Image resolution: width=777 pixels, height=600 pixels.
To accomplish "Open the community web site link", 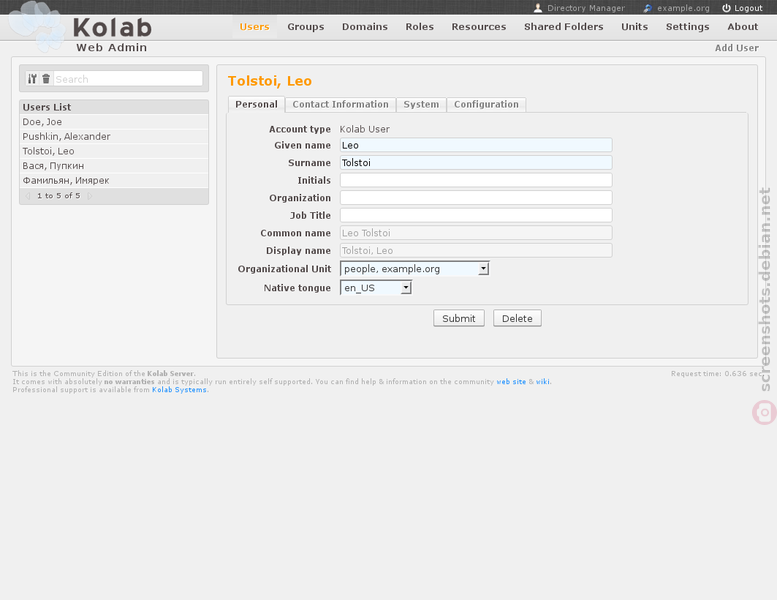I will tap(511, 382).
